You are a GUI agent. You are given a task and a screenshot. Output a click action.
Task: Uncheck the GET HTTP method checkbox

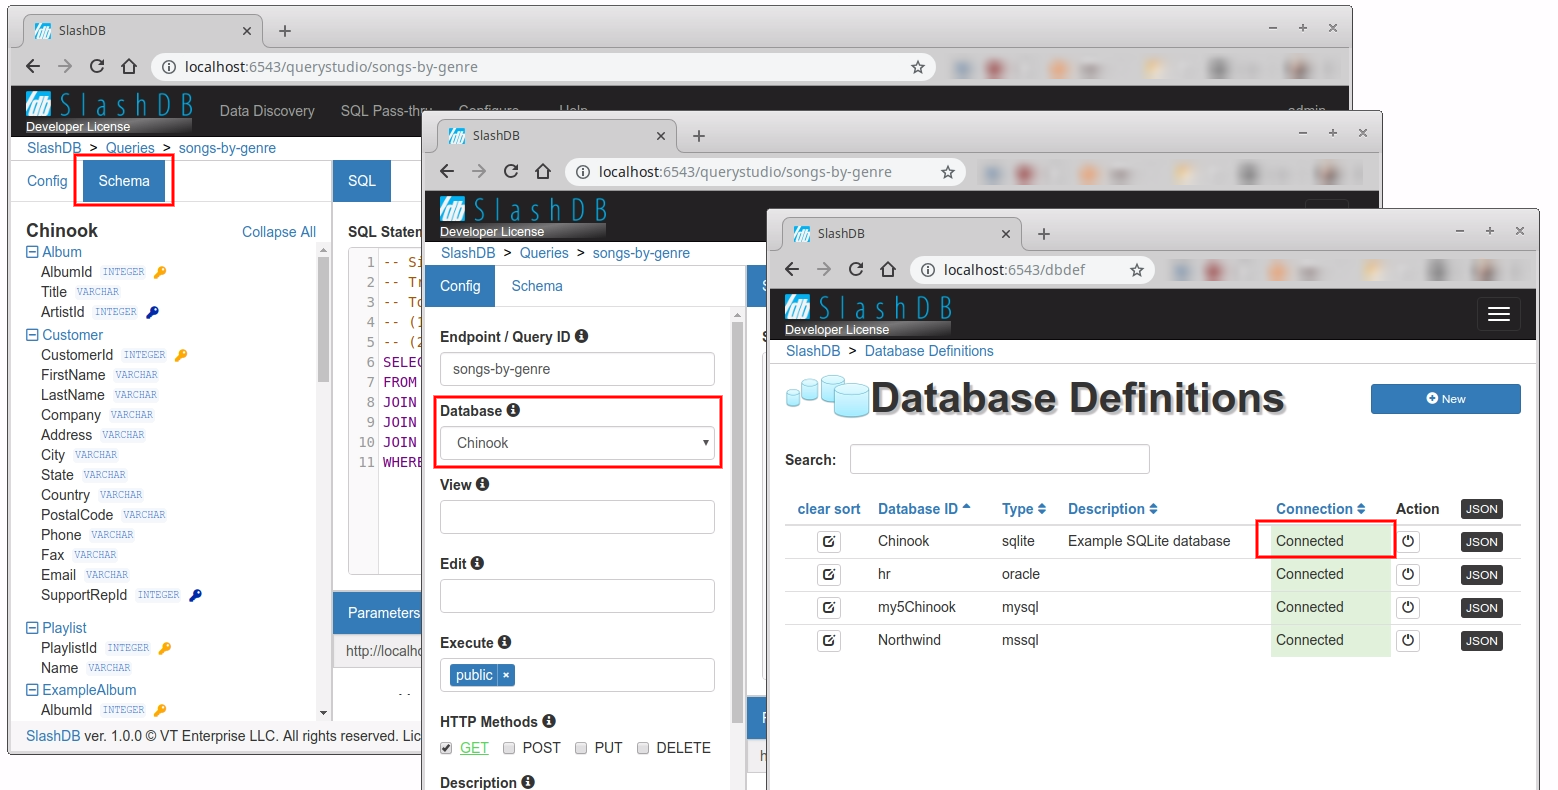tap(446, 748)
